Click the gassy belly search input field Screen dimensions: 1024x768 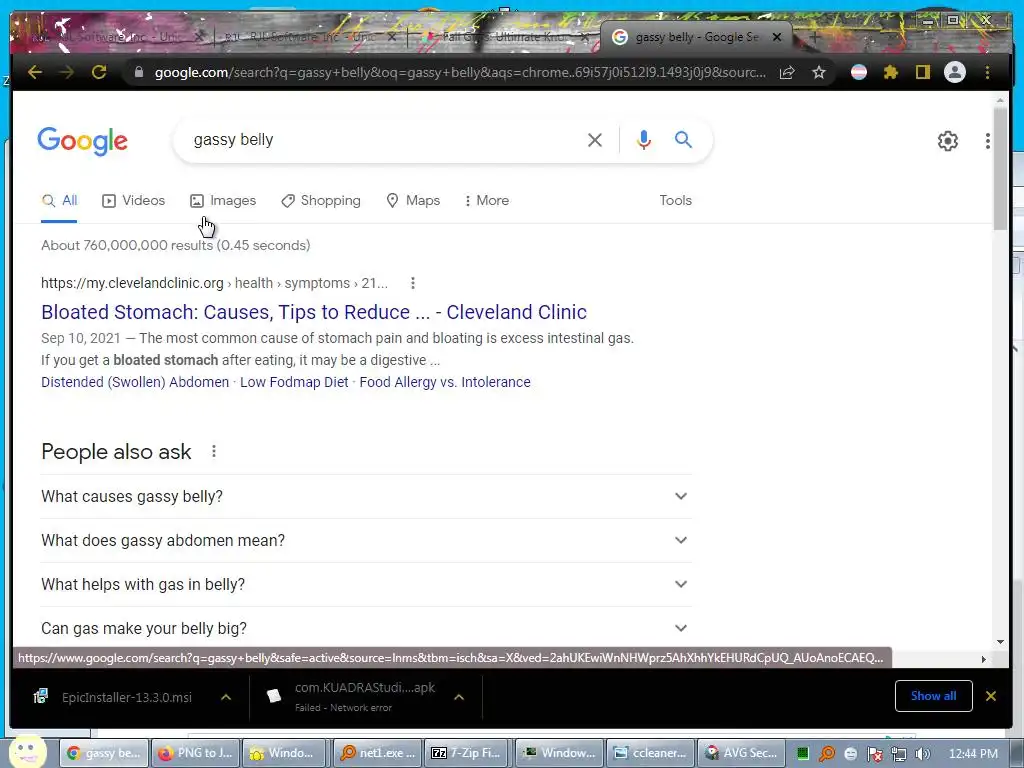pos(385,140)
